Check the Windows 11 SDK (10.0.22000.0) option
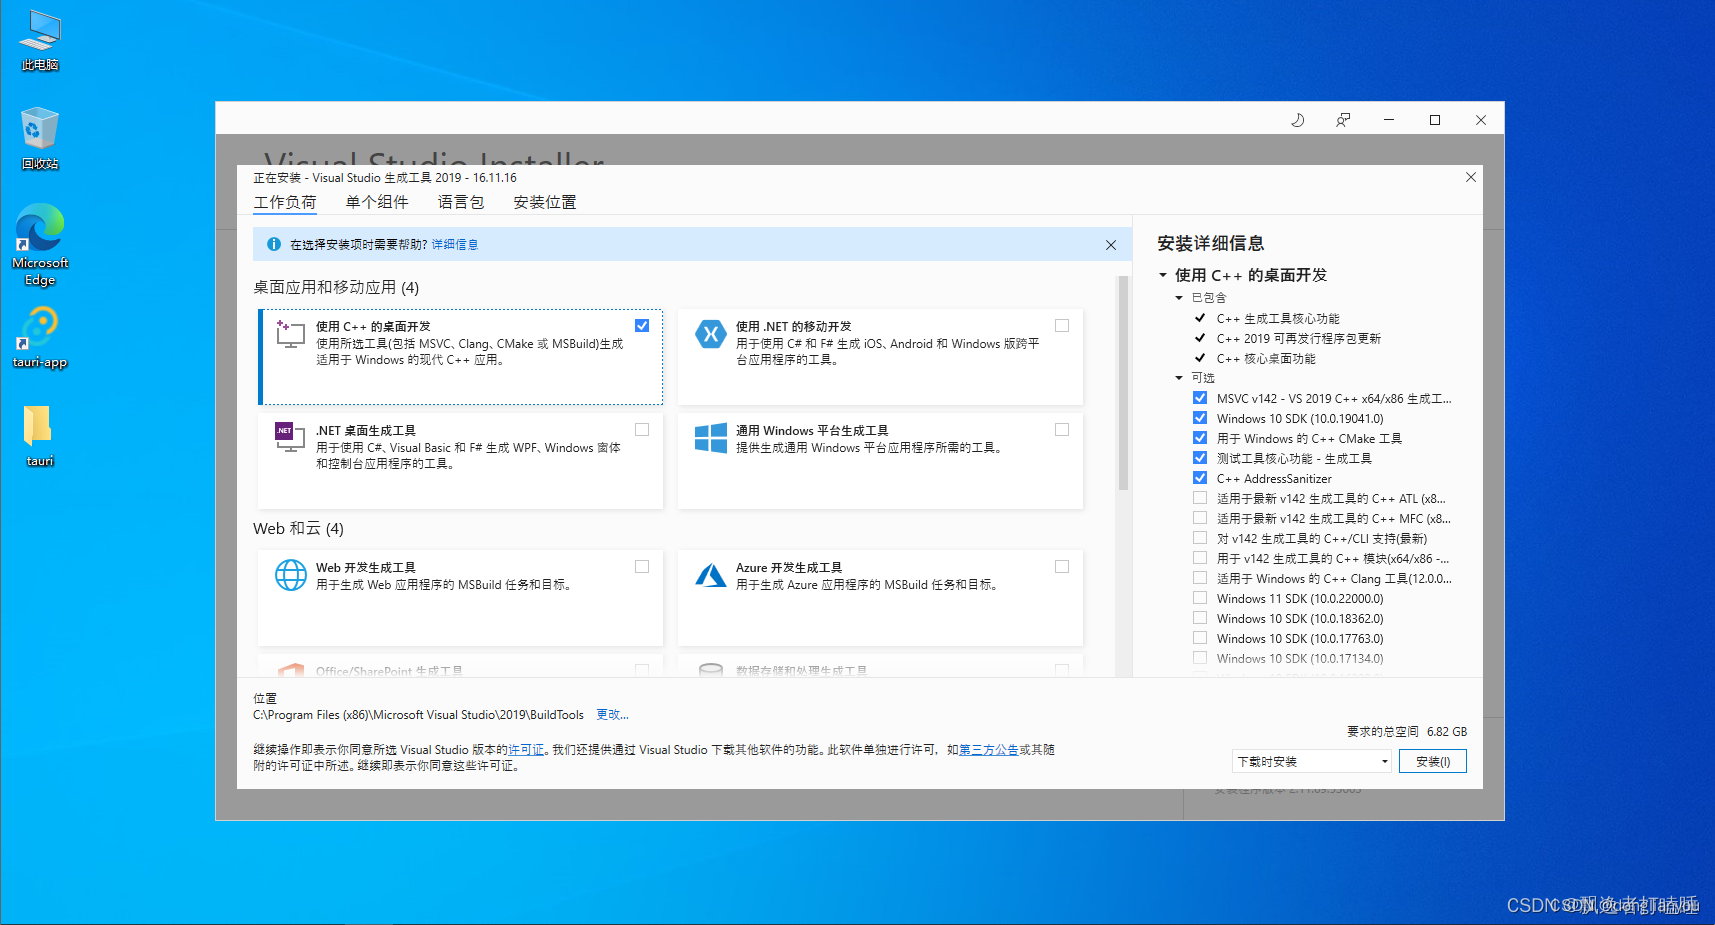This screenshot has width=1715, height=925. [1199, 597]
